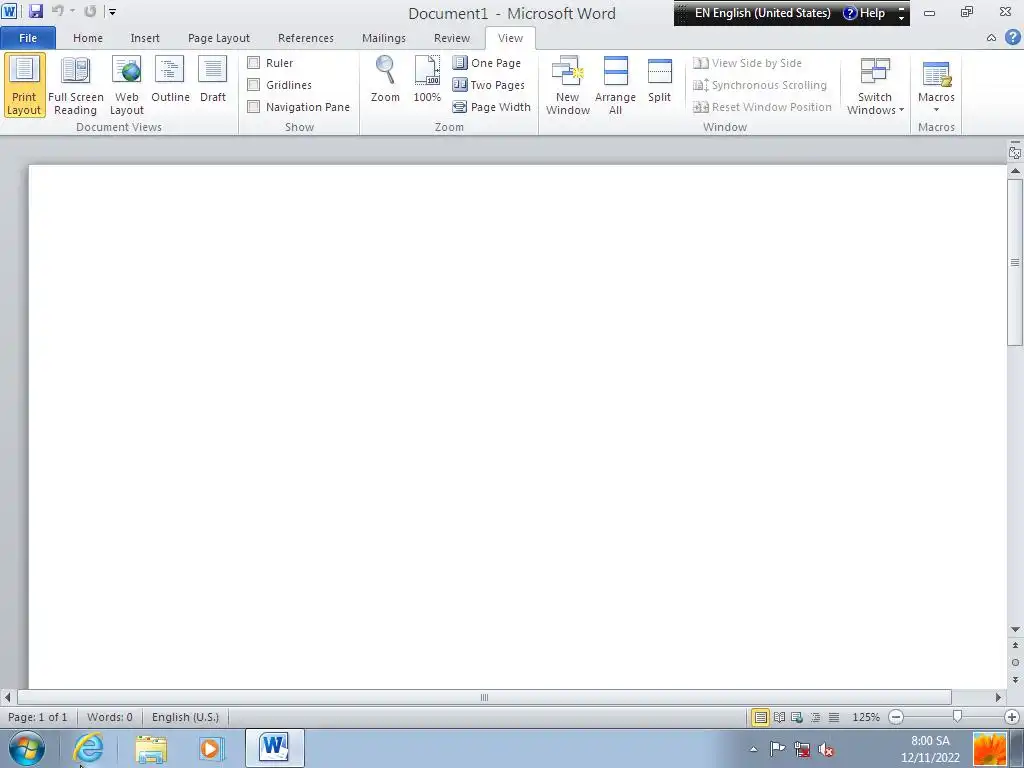Open language bar options arrow
1024x768 pixels.
tap(902, 17)
